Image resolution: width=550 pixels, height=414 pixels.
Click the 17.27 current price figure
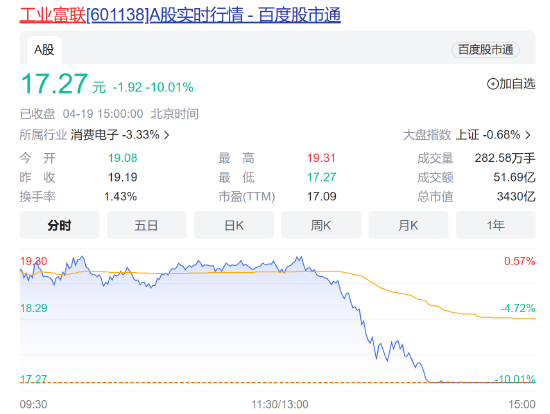pyautogui.click(x=54, y=84)
